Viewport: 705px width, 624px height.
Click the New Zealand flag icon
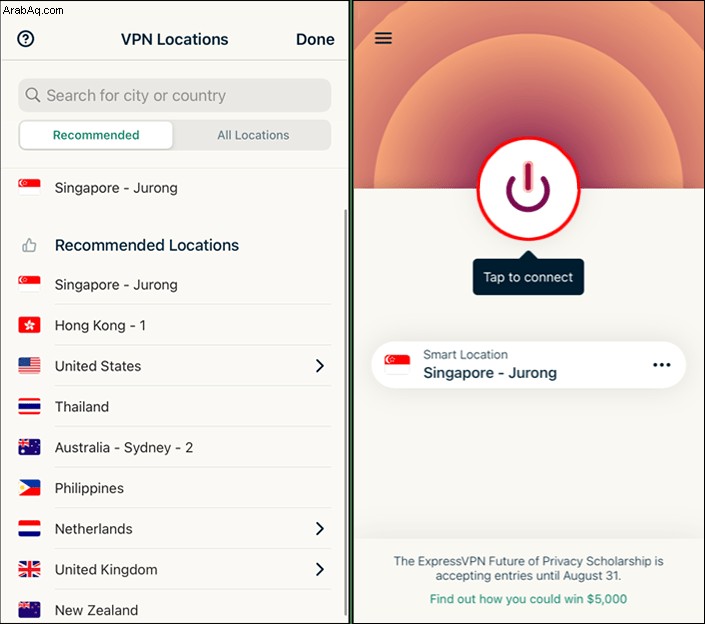29,610
